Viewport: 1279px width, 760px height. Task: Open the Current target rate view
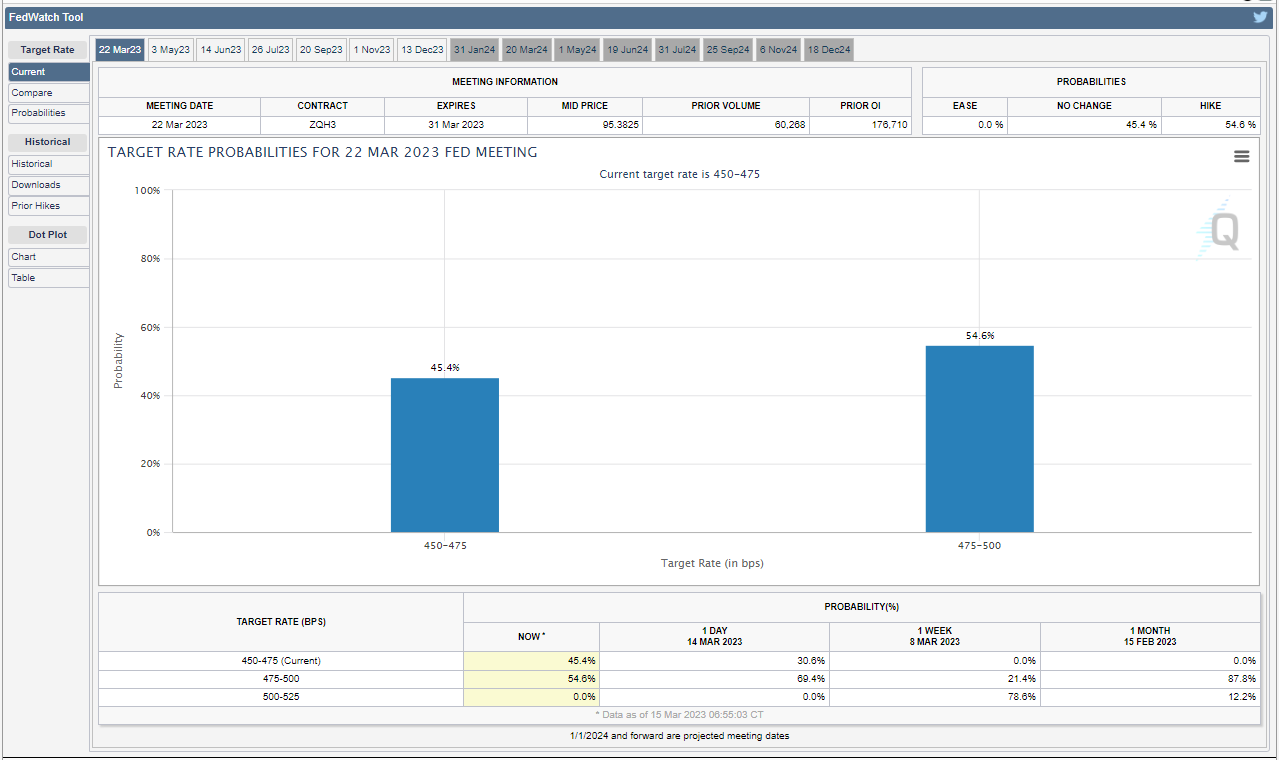[x=49, y=72]
